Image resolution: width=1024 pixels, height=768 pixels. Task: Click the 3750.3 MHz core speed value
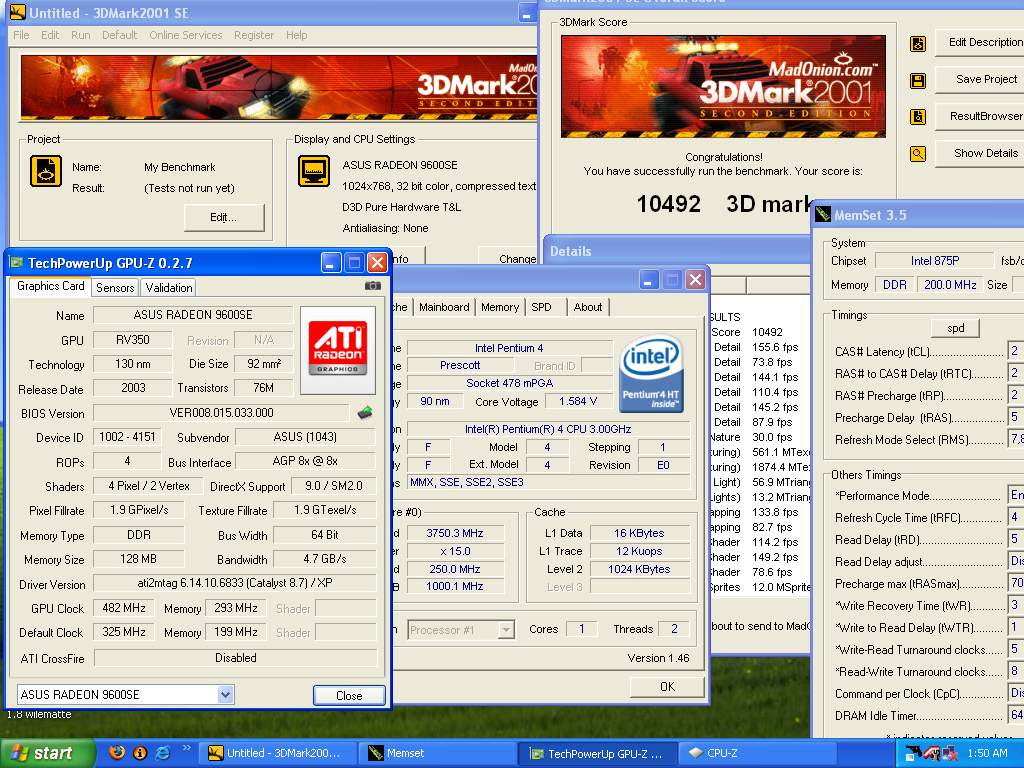(x=455, y=534)
